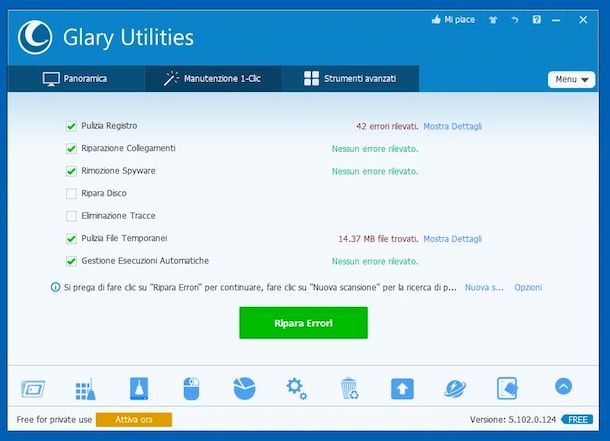Image resolution: width=610 pixels, height=441 pixels.
Task: Open the Menu dropdown
Action: 571,79
